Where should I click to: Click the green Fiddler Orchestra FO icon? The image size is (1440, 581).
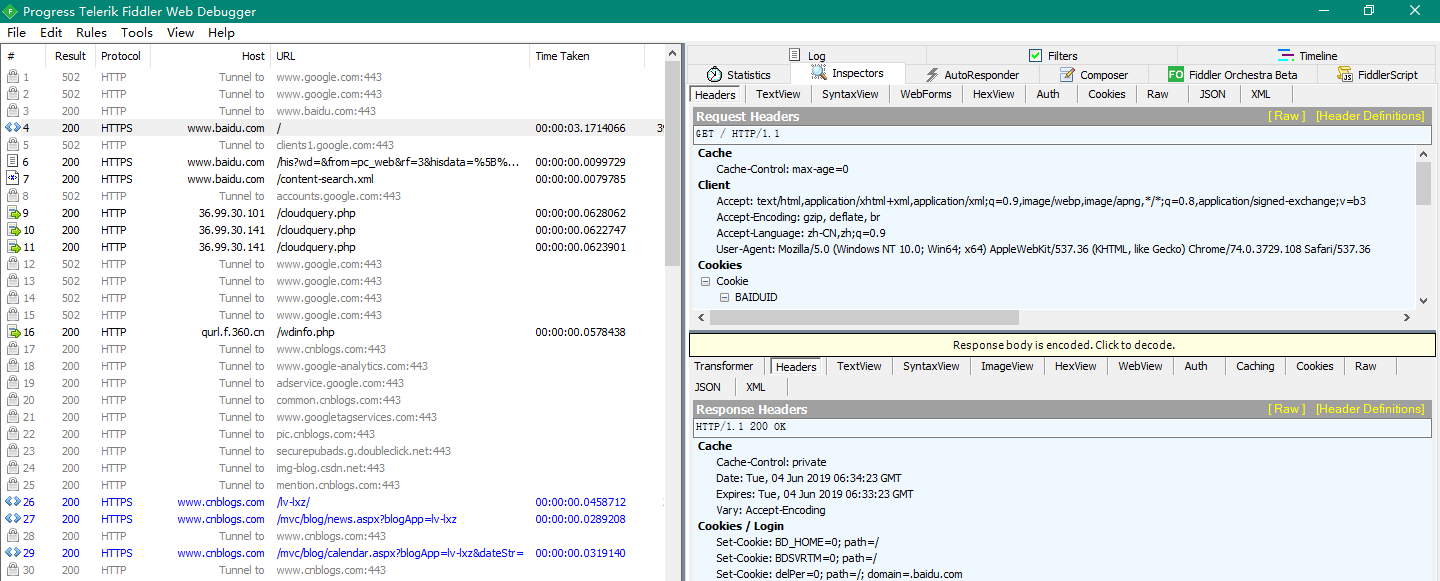pos(1176,75)
